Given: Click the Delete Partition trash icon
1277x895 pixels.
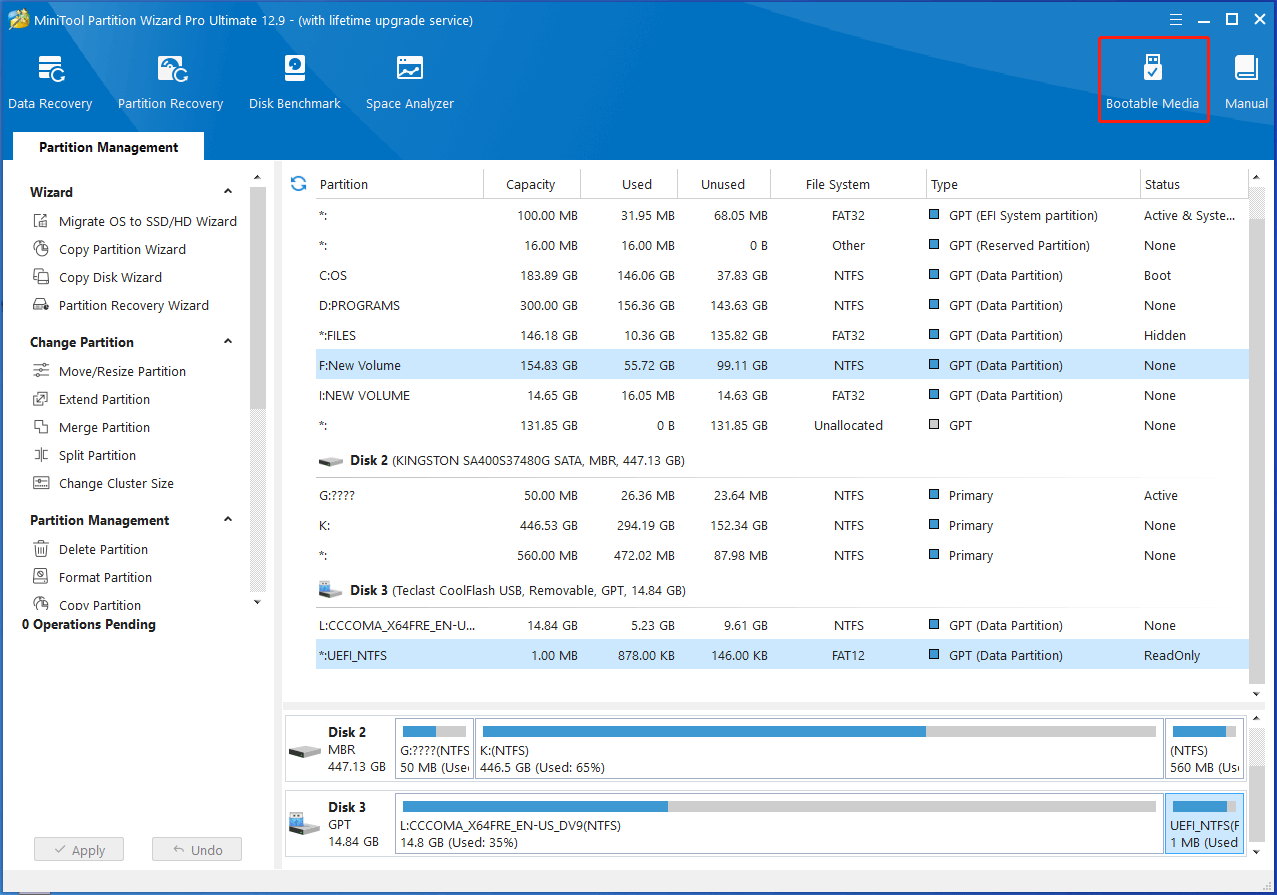Looking at the screenshot, I should [41, 549].
